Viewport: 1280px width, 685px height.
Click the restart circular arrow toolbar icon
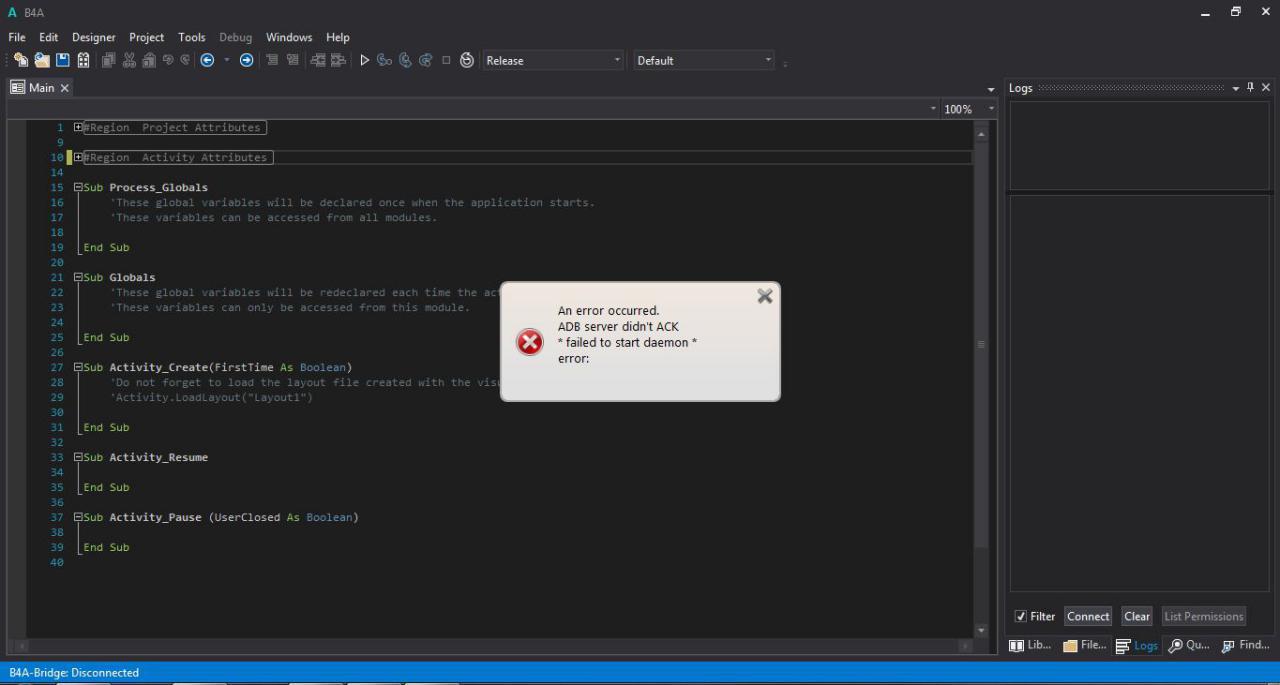[x=466, y=61]
